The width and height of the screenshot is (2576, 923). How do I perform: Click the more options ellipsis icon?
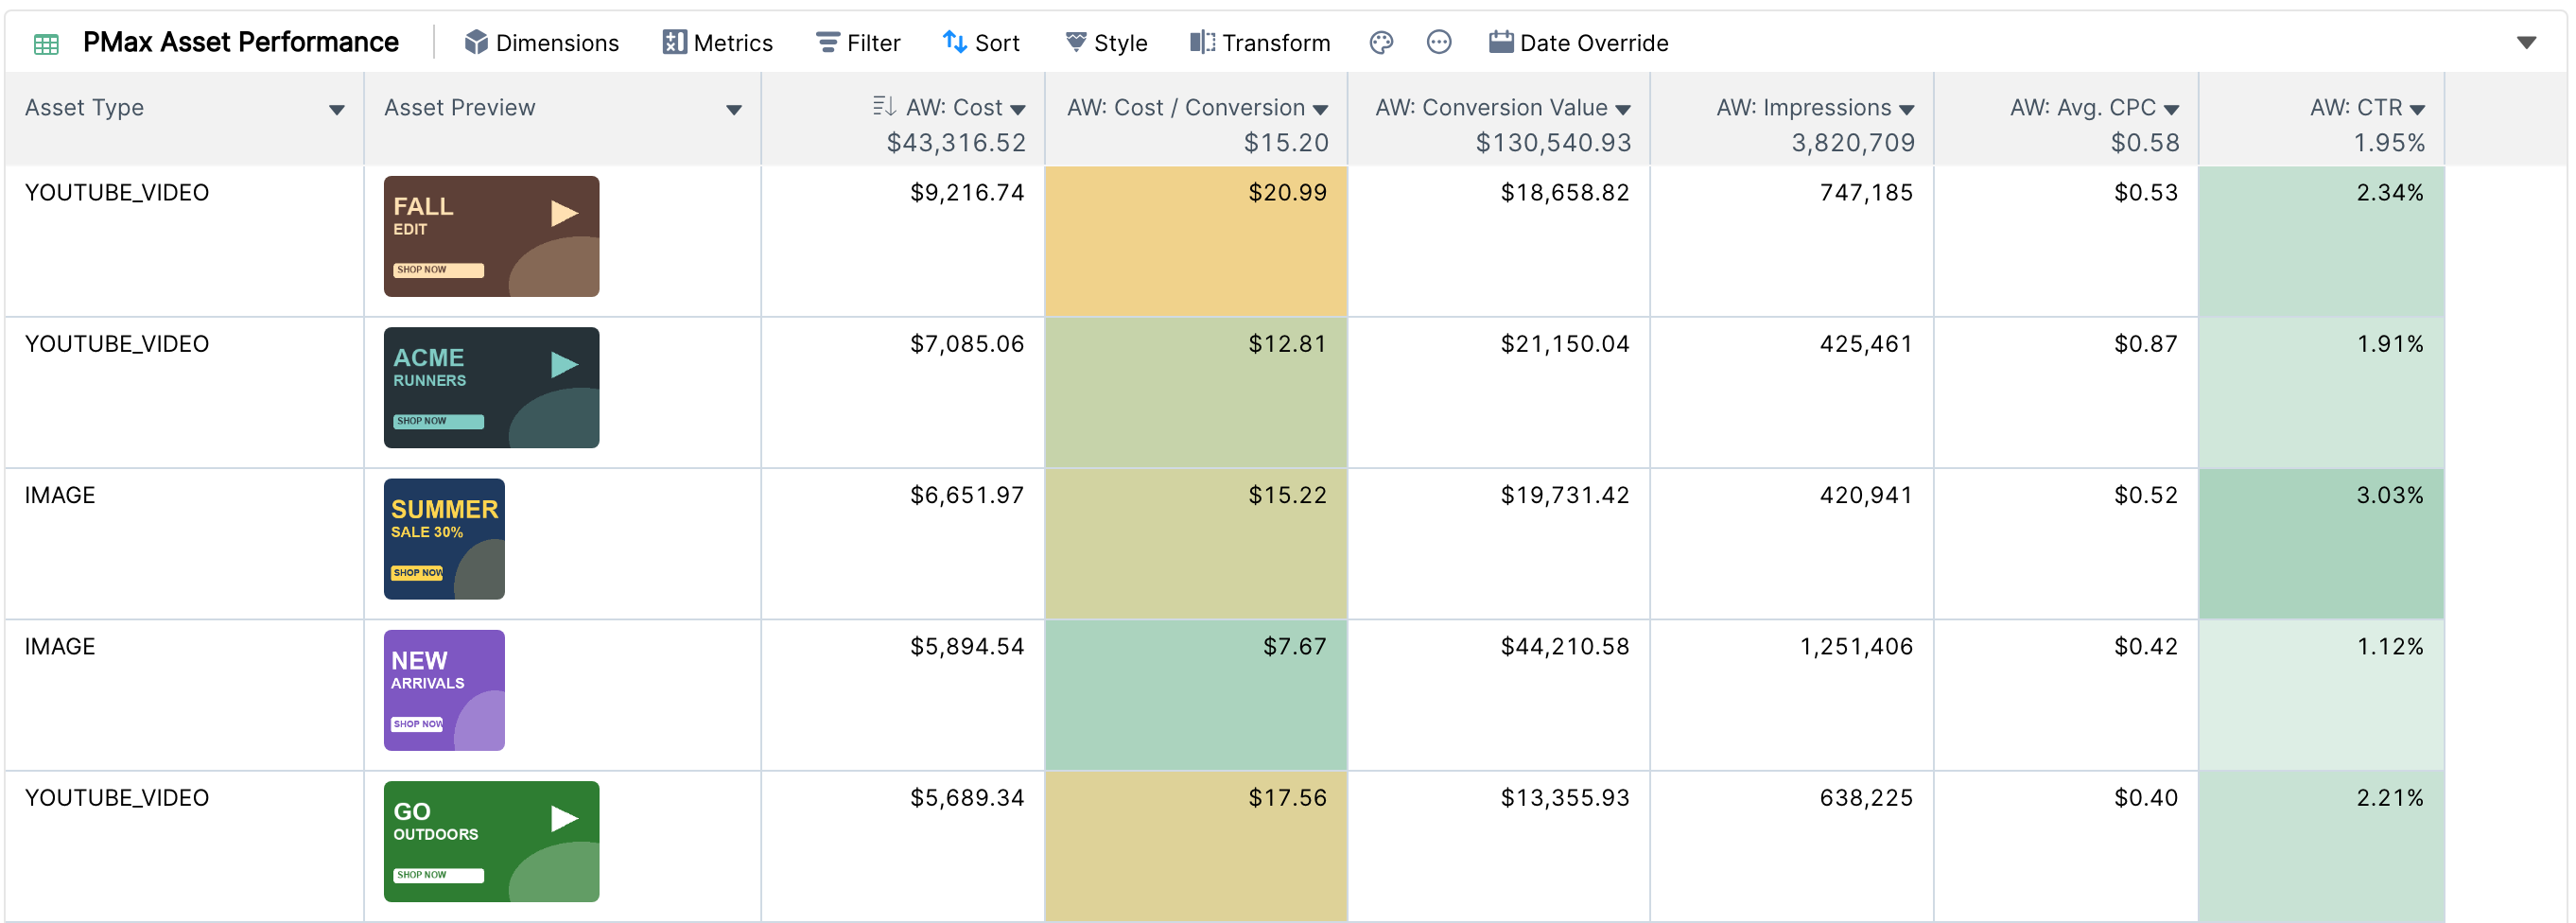1439,42
